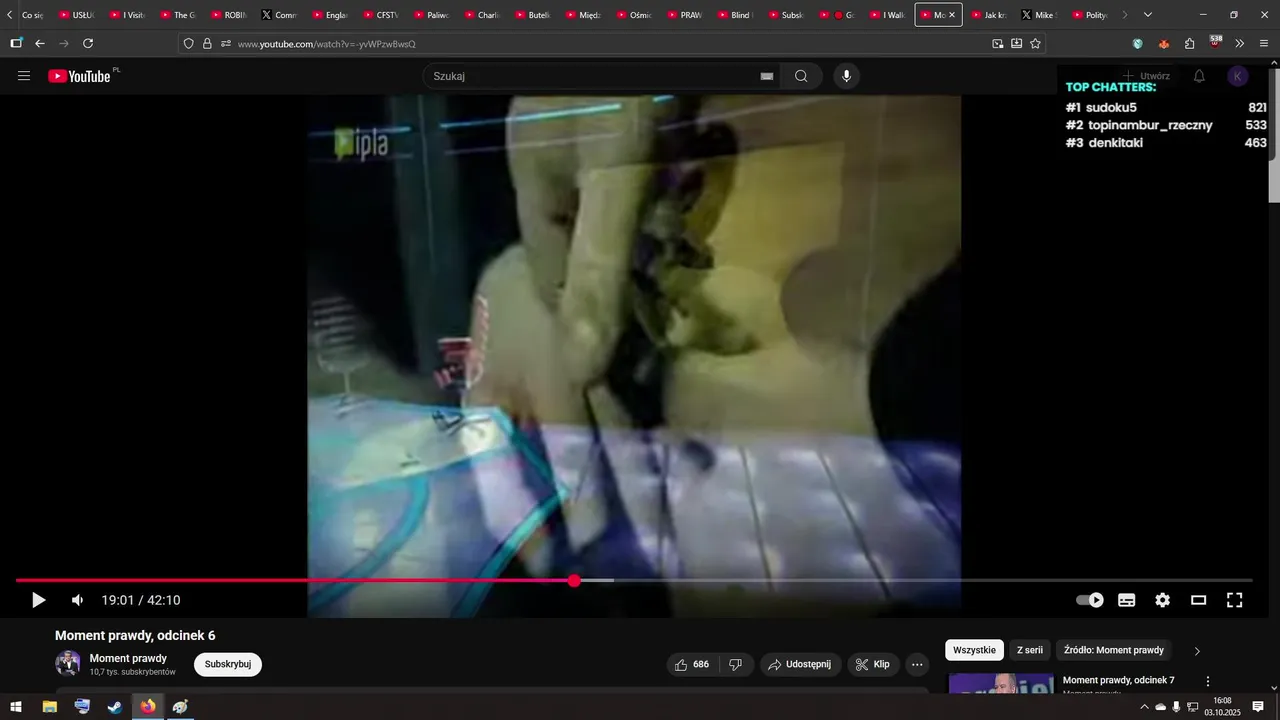
Task: Select the Z serii filter chip
Action: (x=1030, y=650)
